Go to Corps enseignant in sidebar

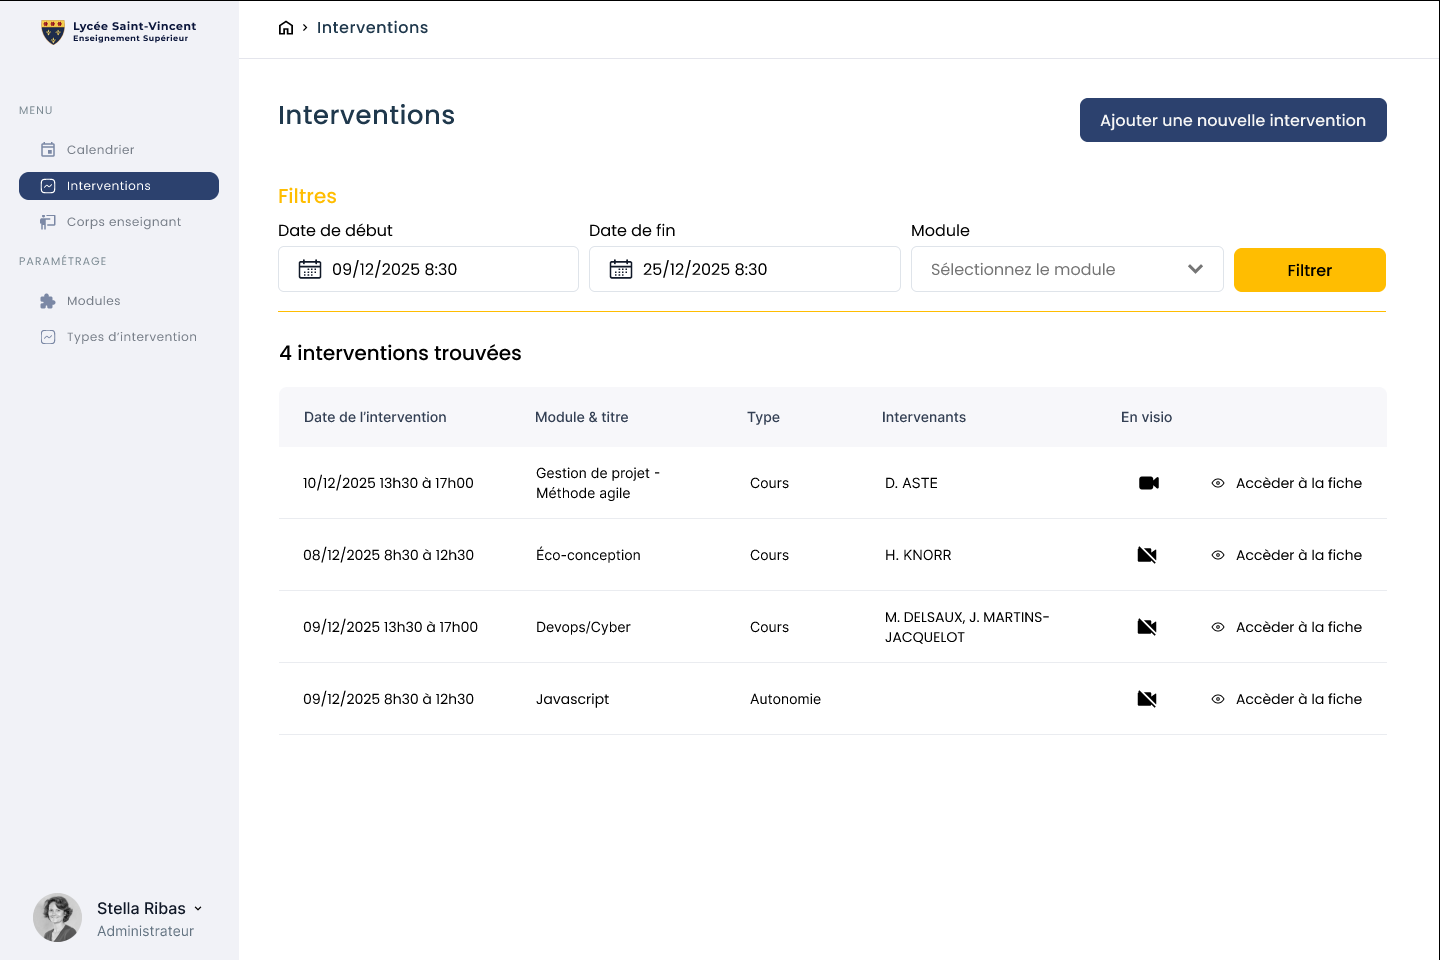coord(123,222)
